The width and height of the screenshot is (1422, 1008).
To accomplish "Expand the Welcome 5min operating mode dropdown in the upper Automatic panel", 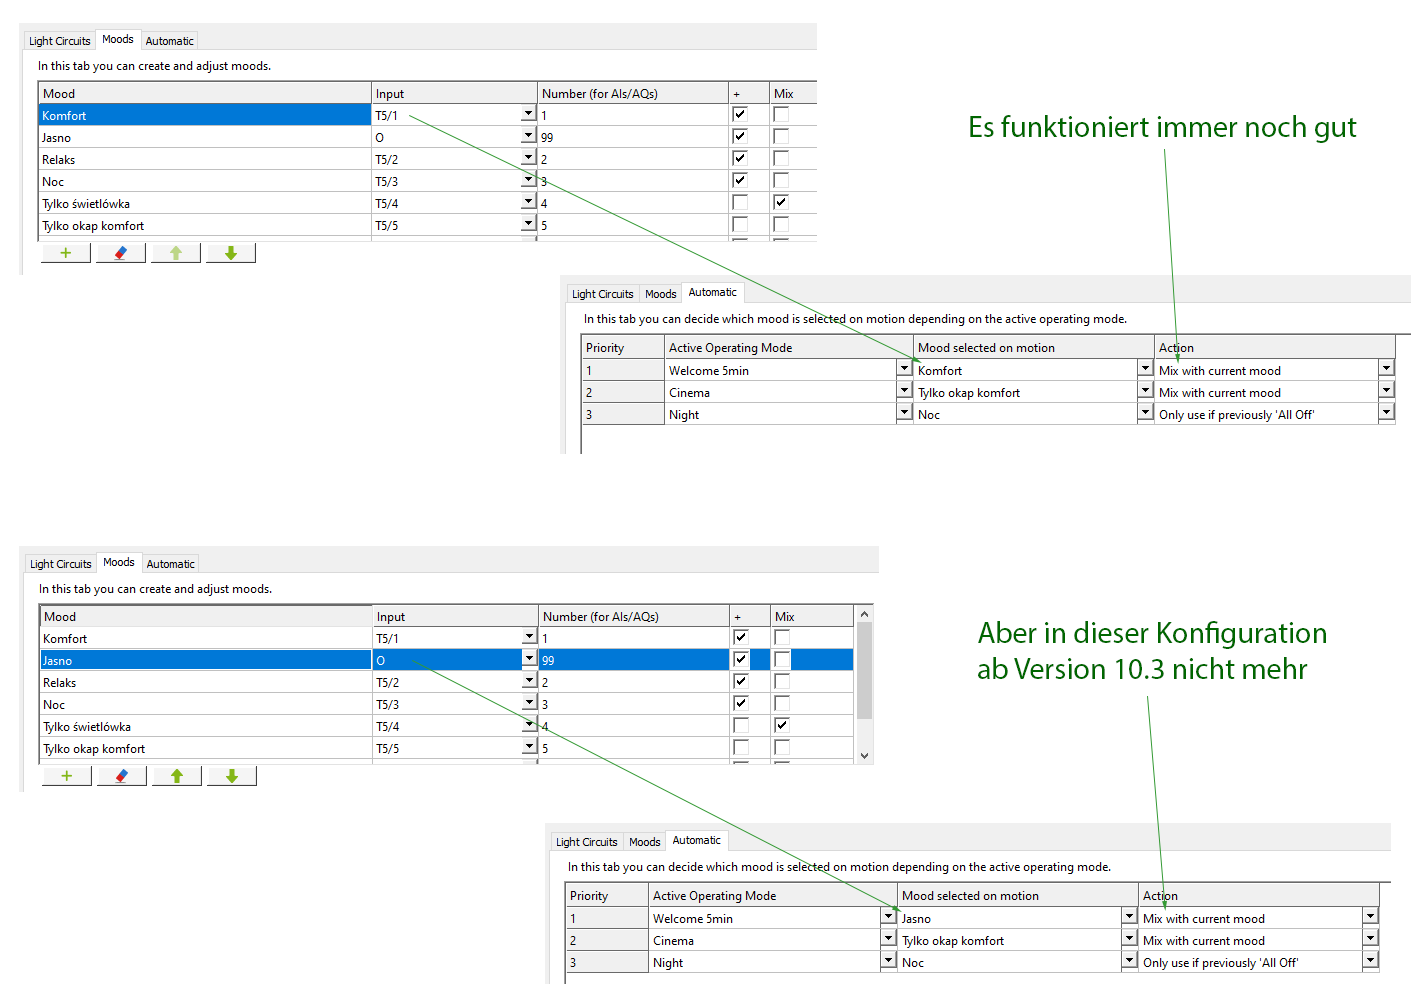I will [904, 370].
